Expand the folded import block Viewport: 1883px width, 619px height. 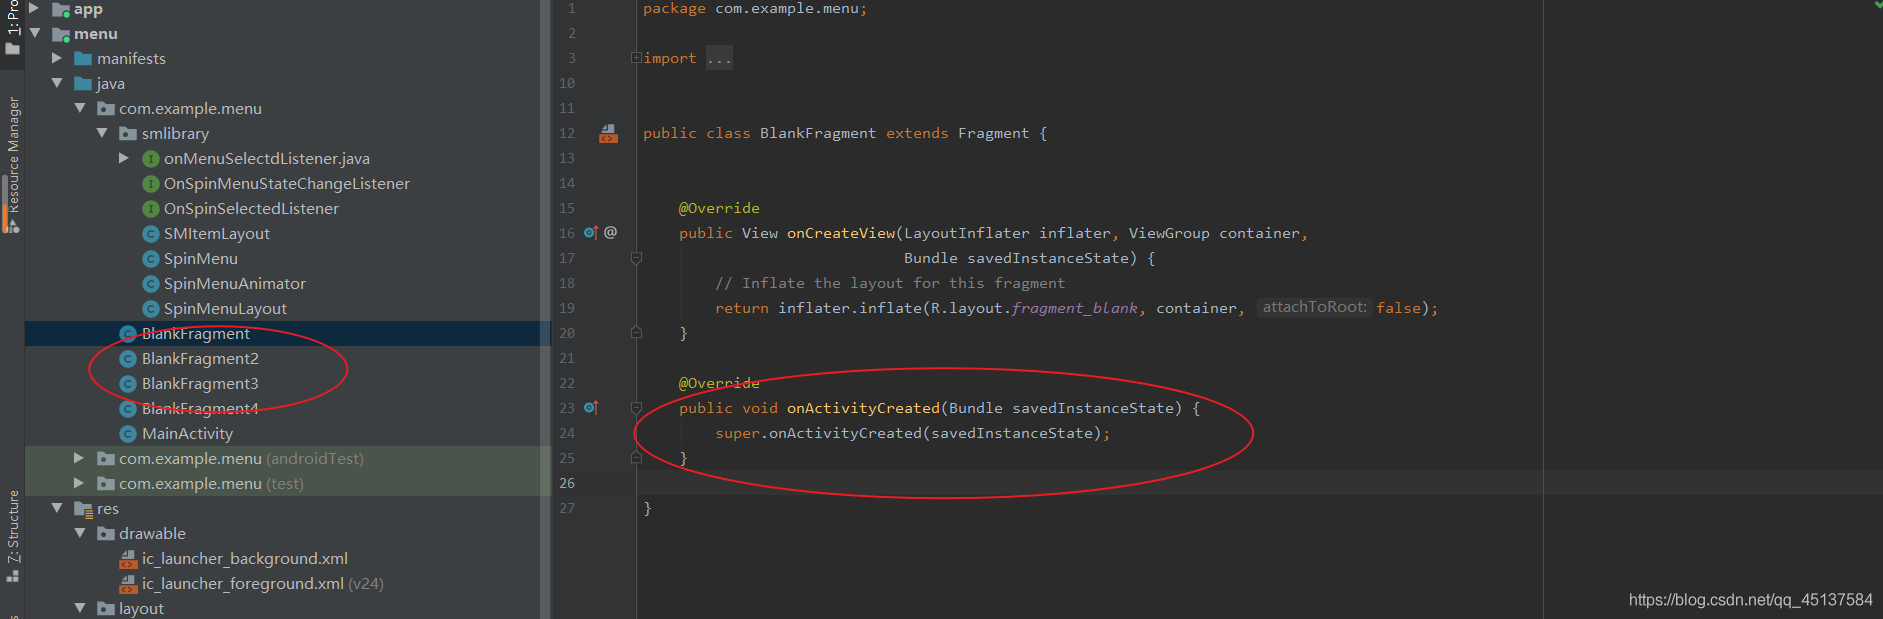636,58
